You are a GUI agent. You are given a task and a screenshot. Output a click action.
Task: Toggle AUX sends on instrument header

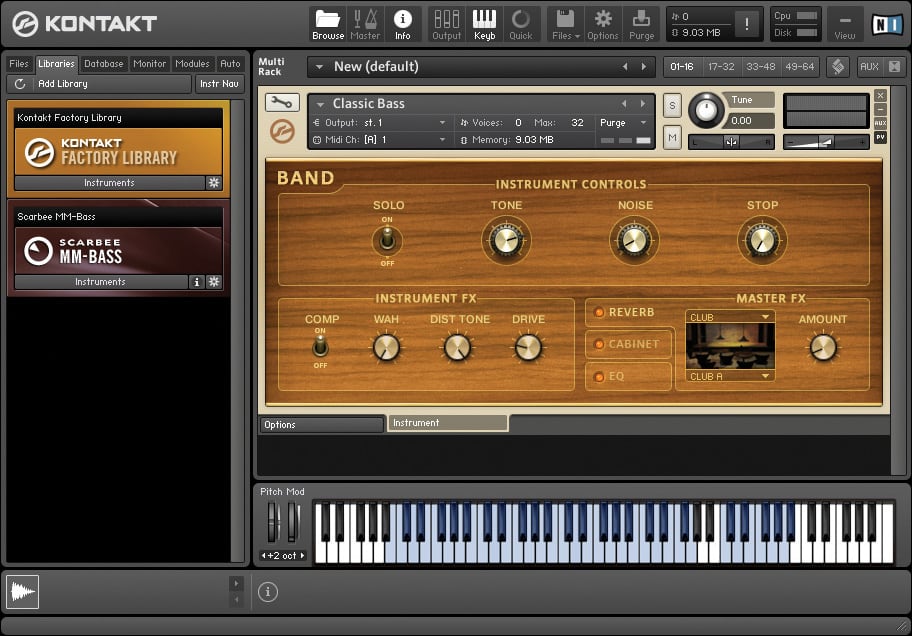pyautogui.click(x=881, y=123)
